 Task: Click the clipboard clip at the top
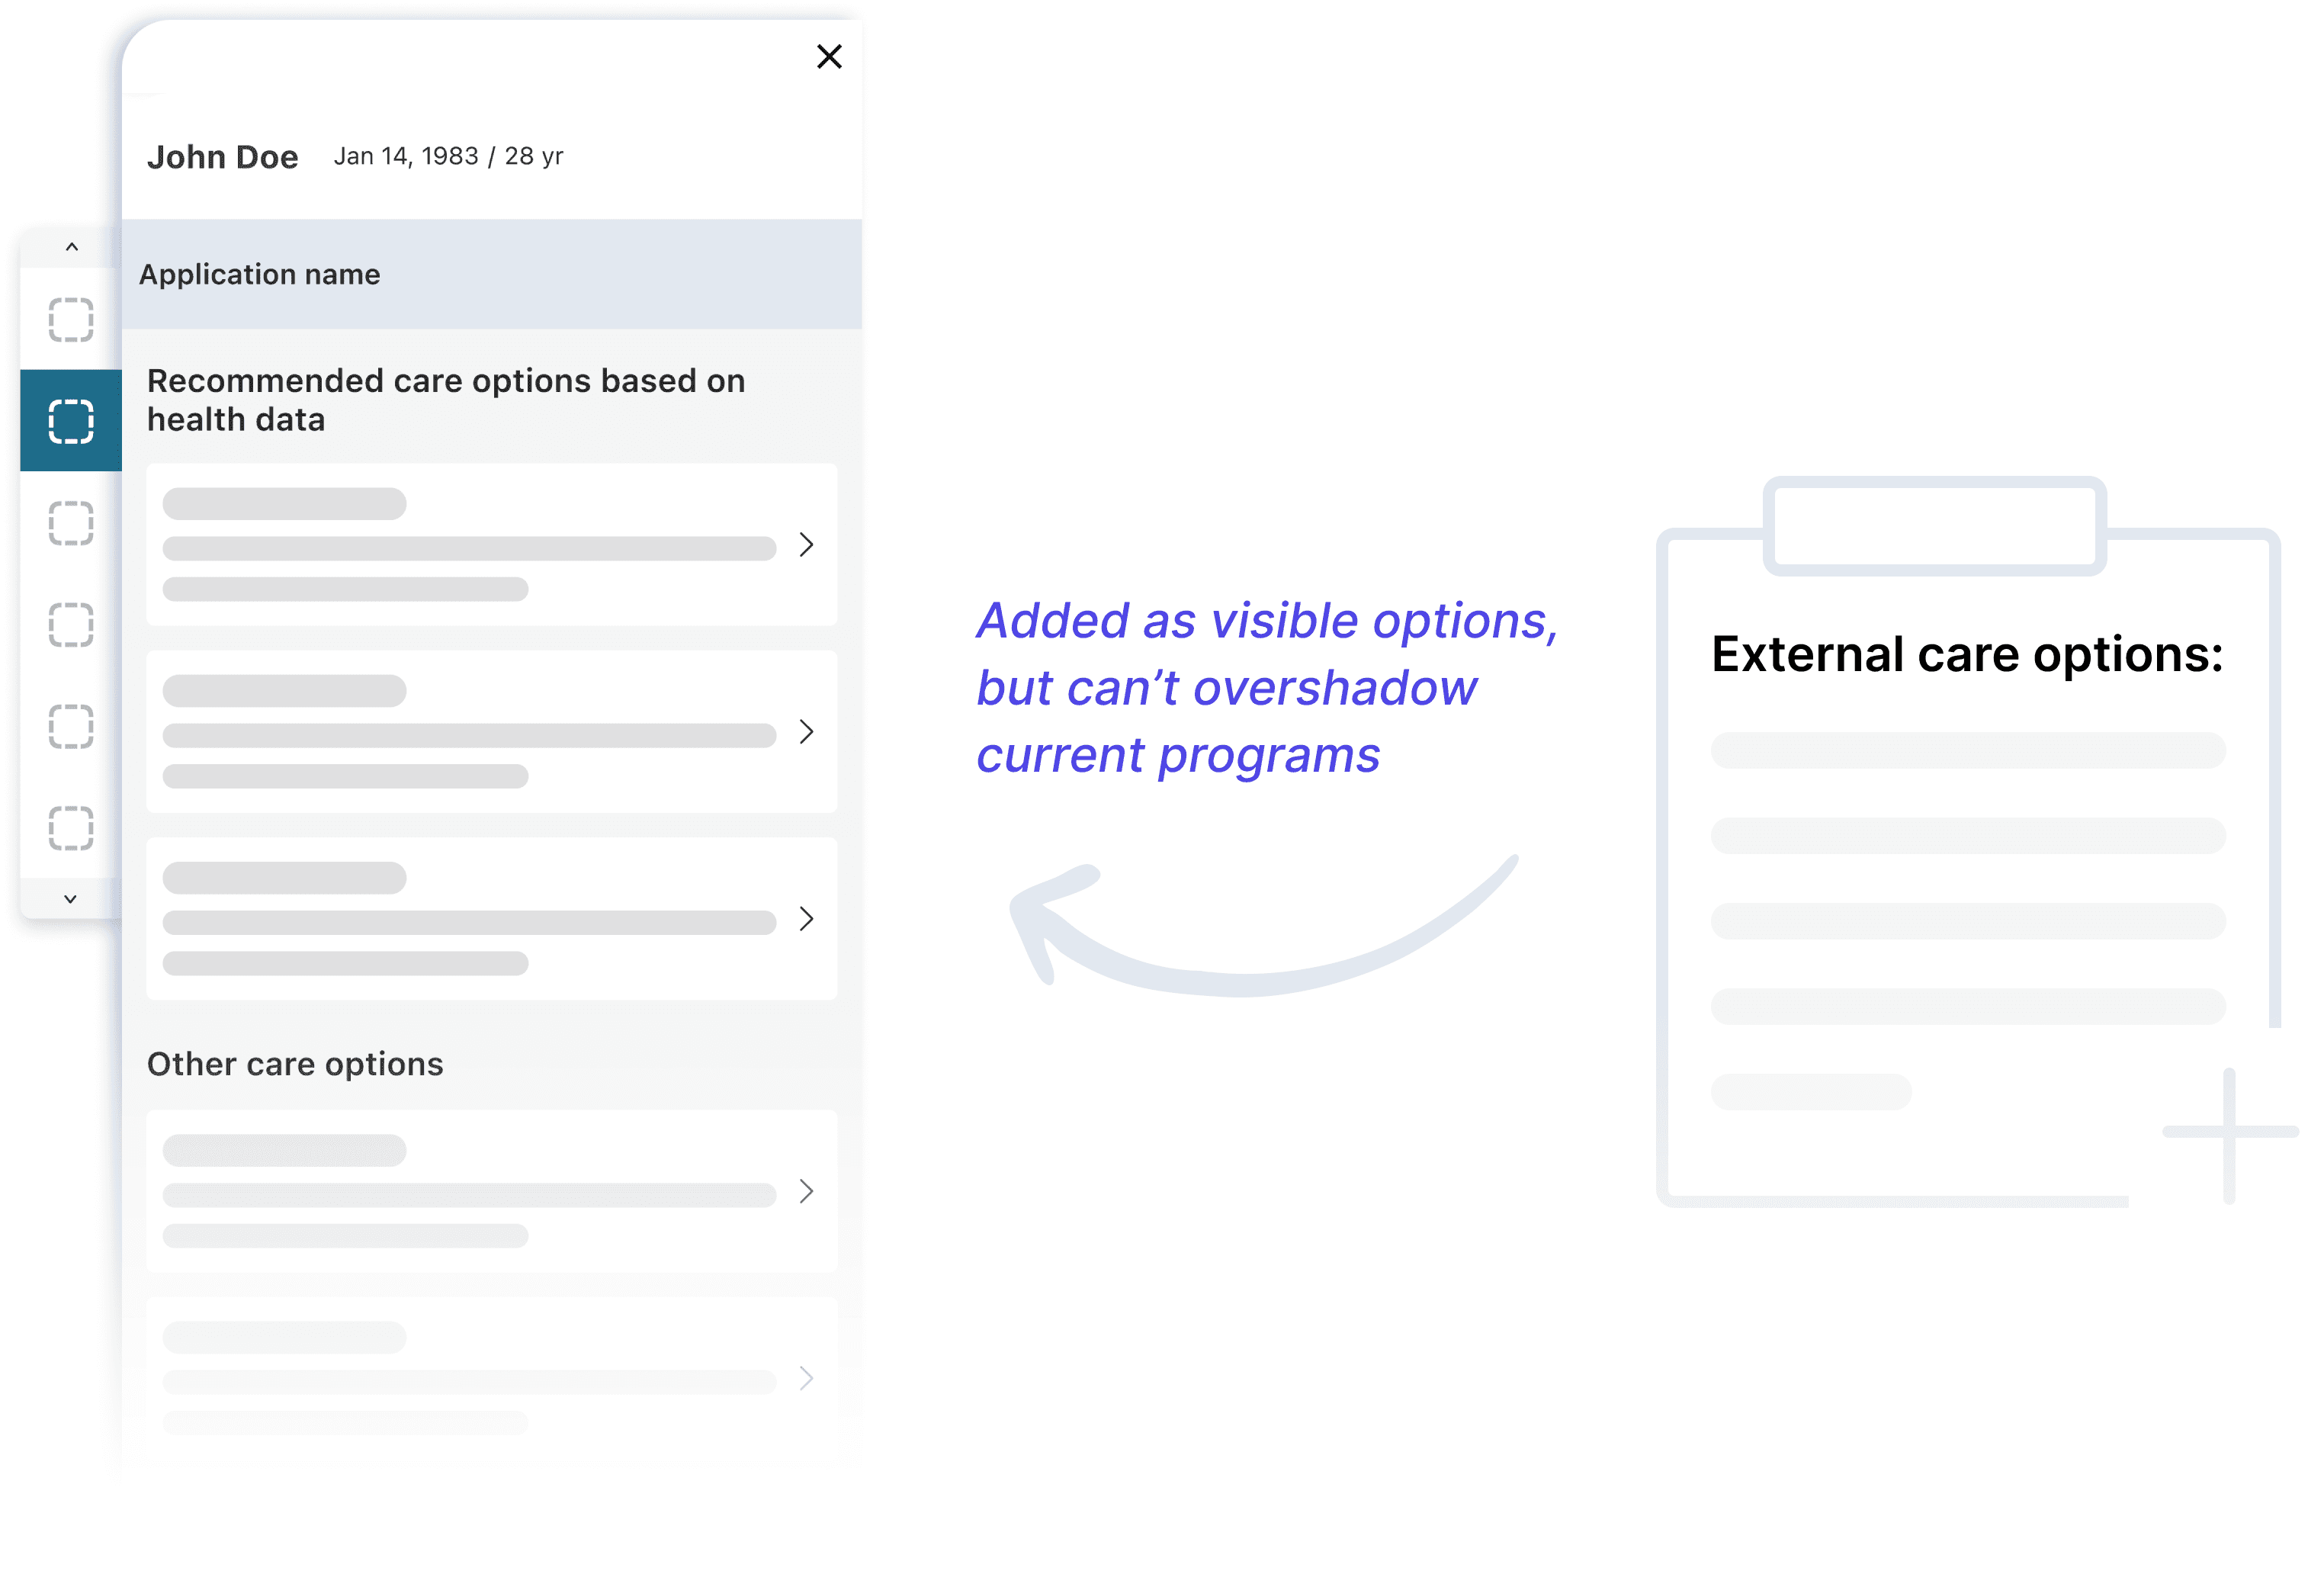pos(1934,526)
